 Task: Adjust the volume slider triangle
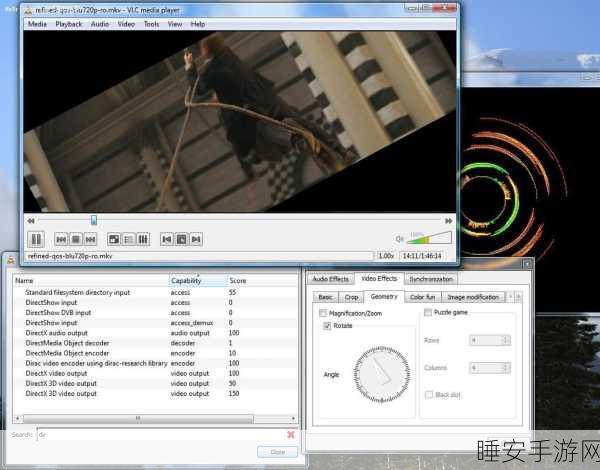429,238
